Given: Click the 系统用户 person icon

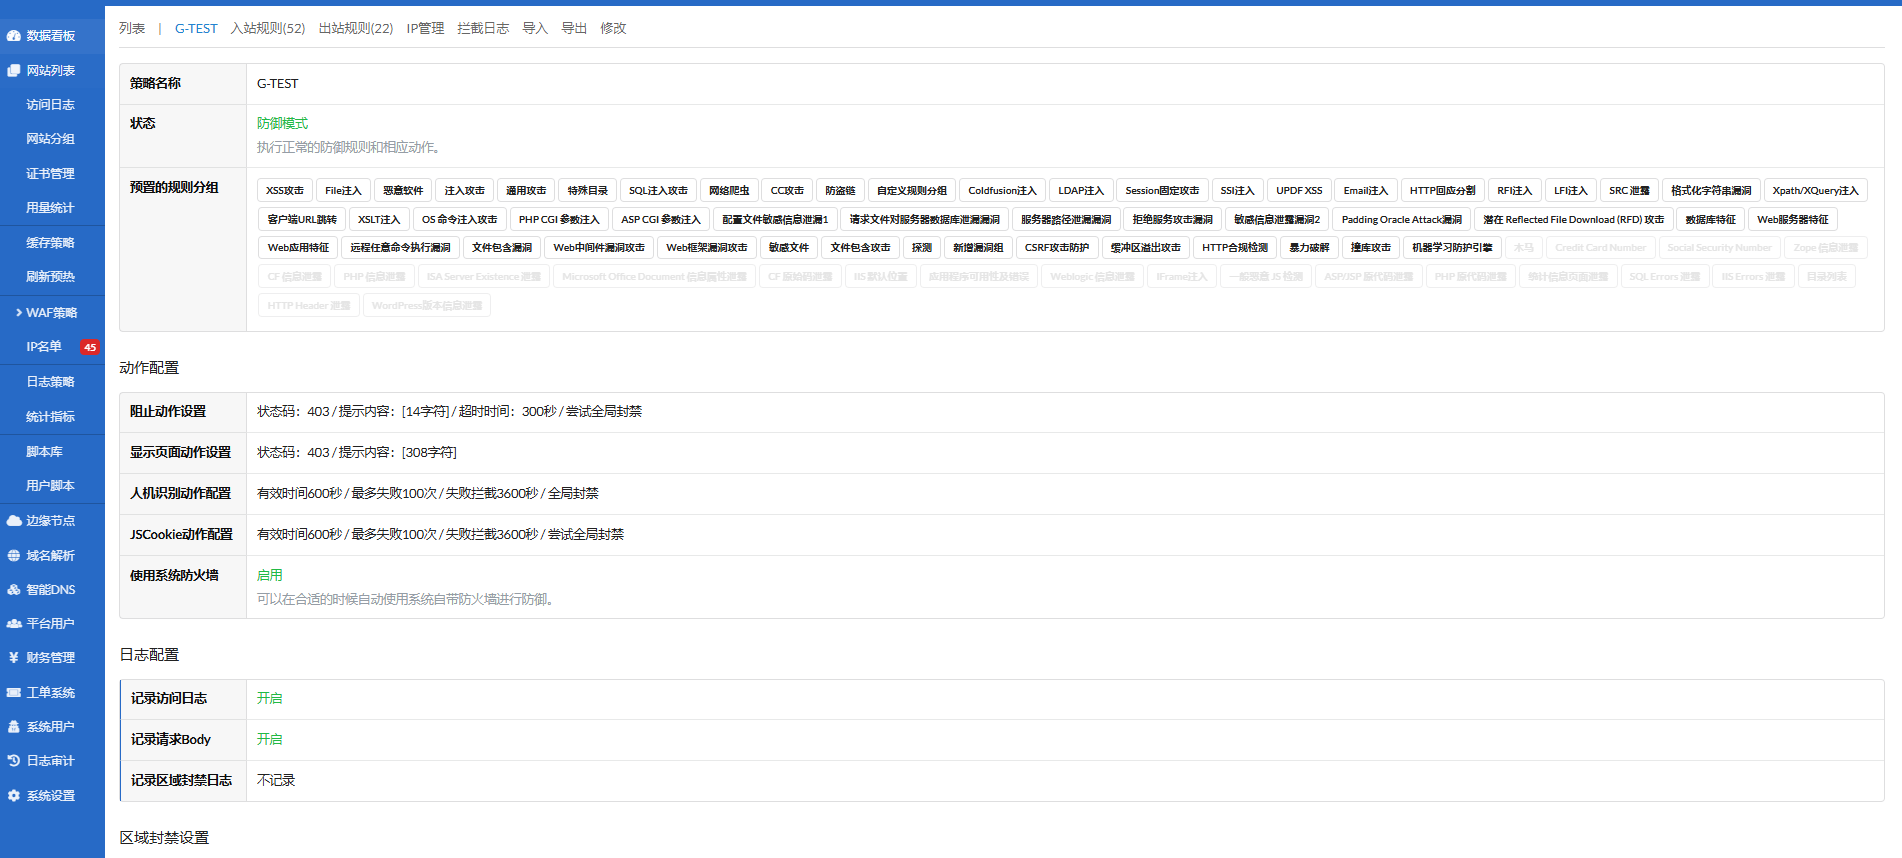Looking at the screenshot, I should (14, 727).
